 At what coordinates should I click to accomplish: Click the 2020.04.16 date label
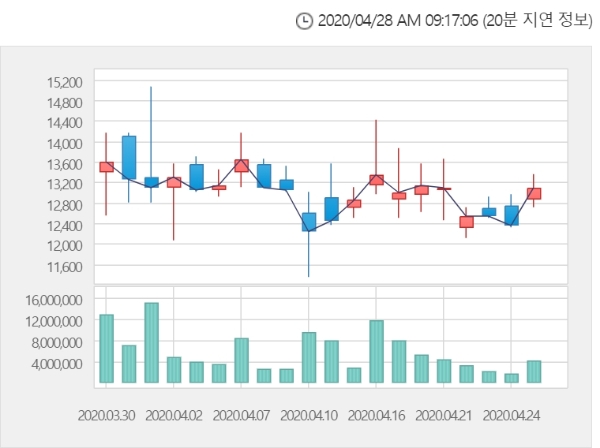coord(376,415)
